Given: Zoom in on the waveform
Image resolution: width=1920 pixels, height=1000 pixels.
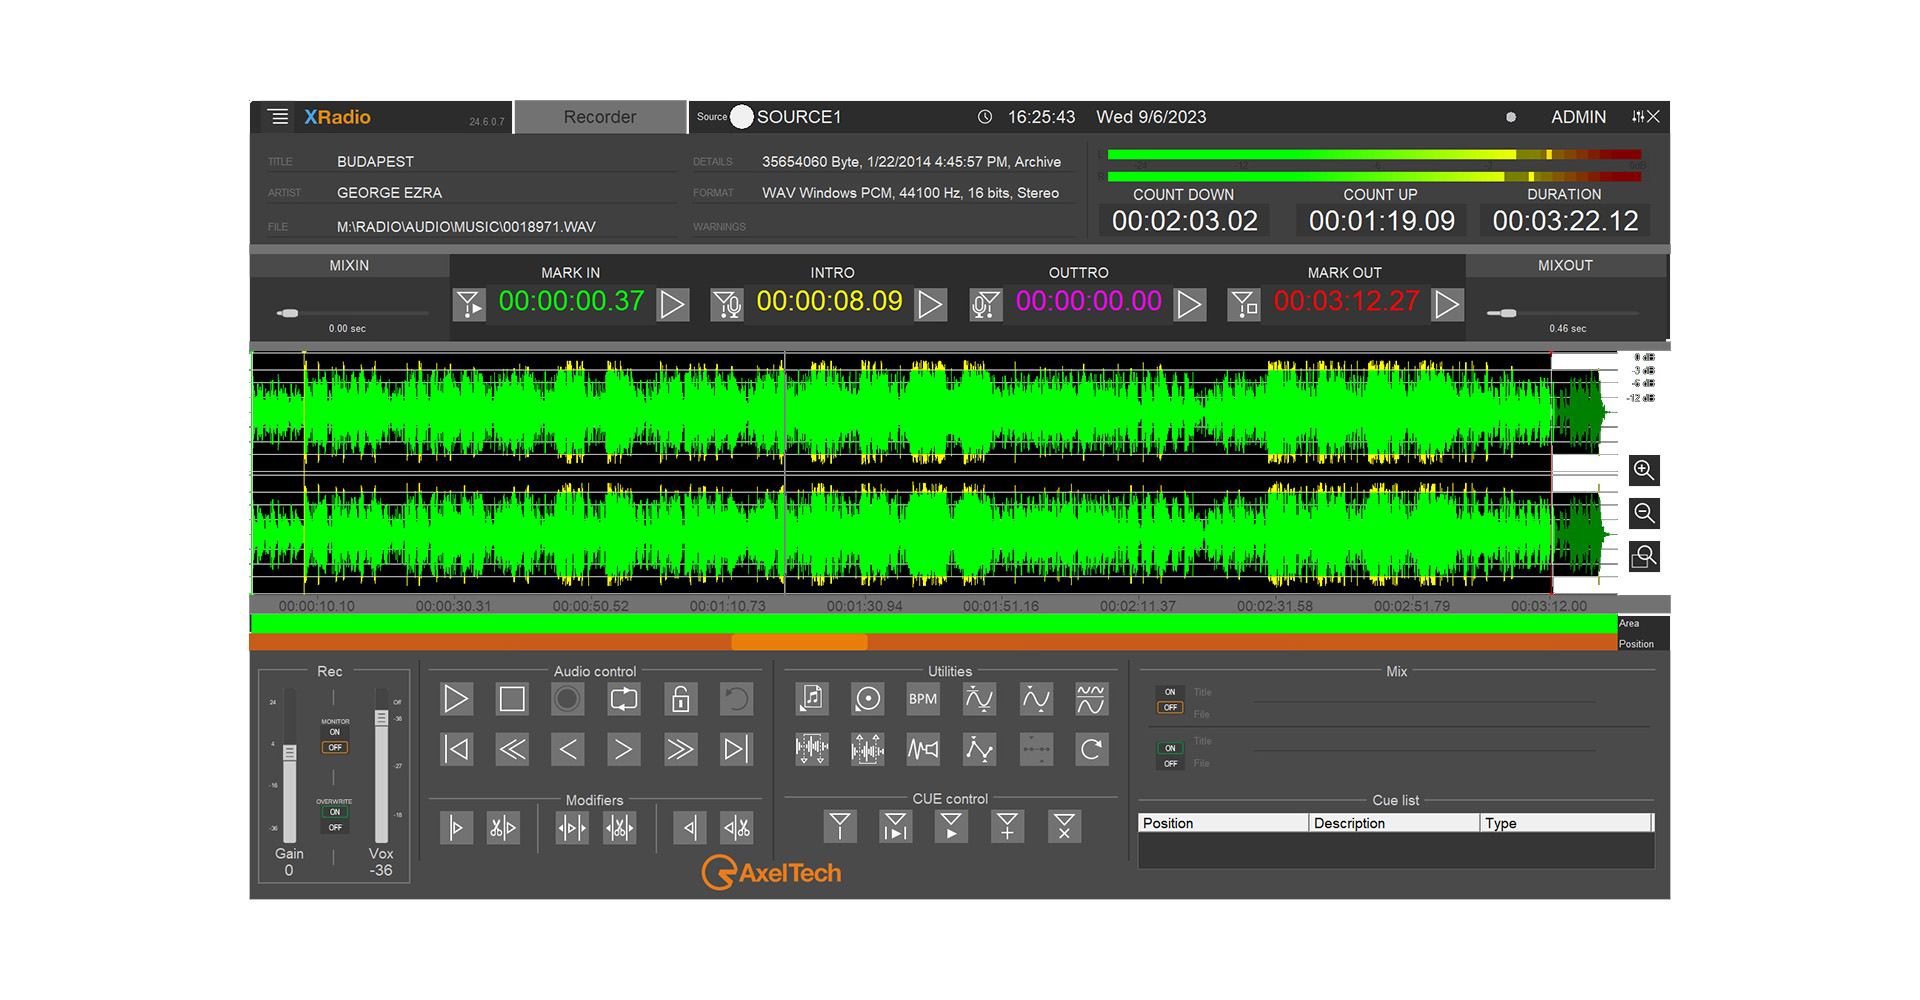Looking at the screenshot, I should point(1643,470).
